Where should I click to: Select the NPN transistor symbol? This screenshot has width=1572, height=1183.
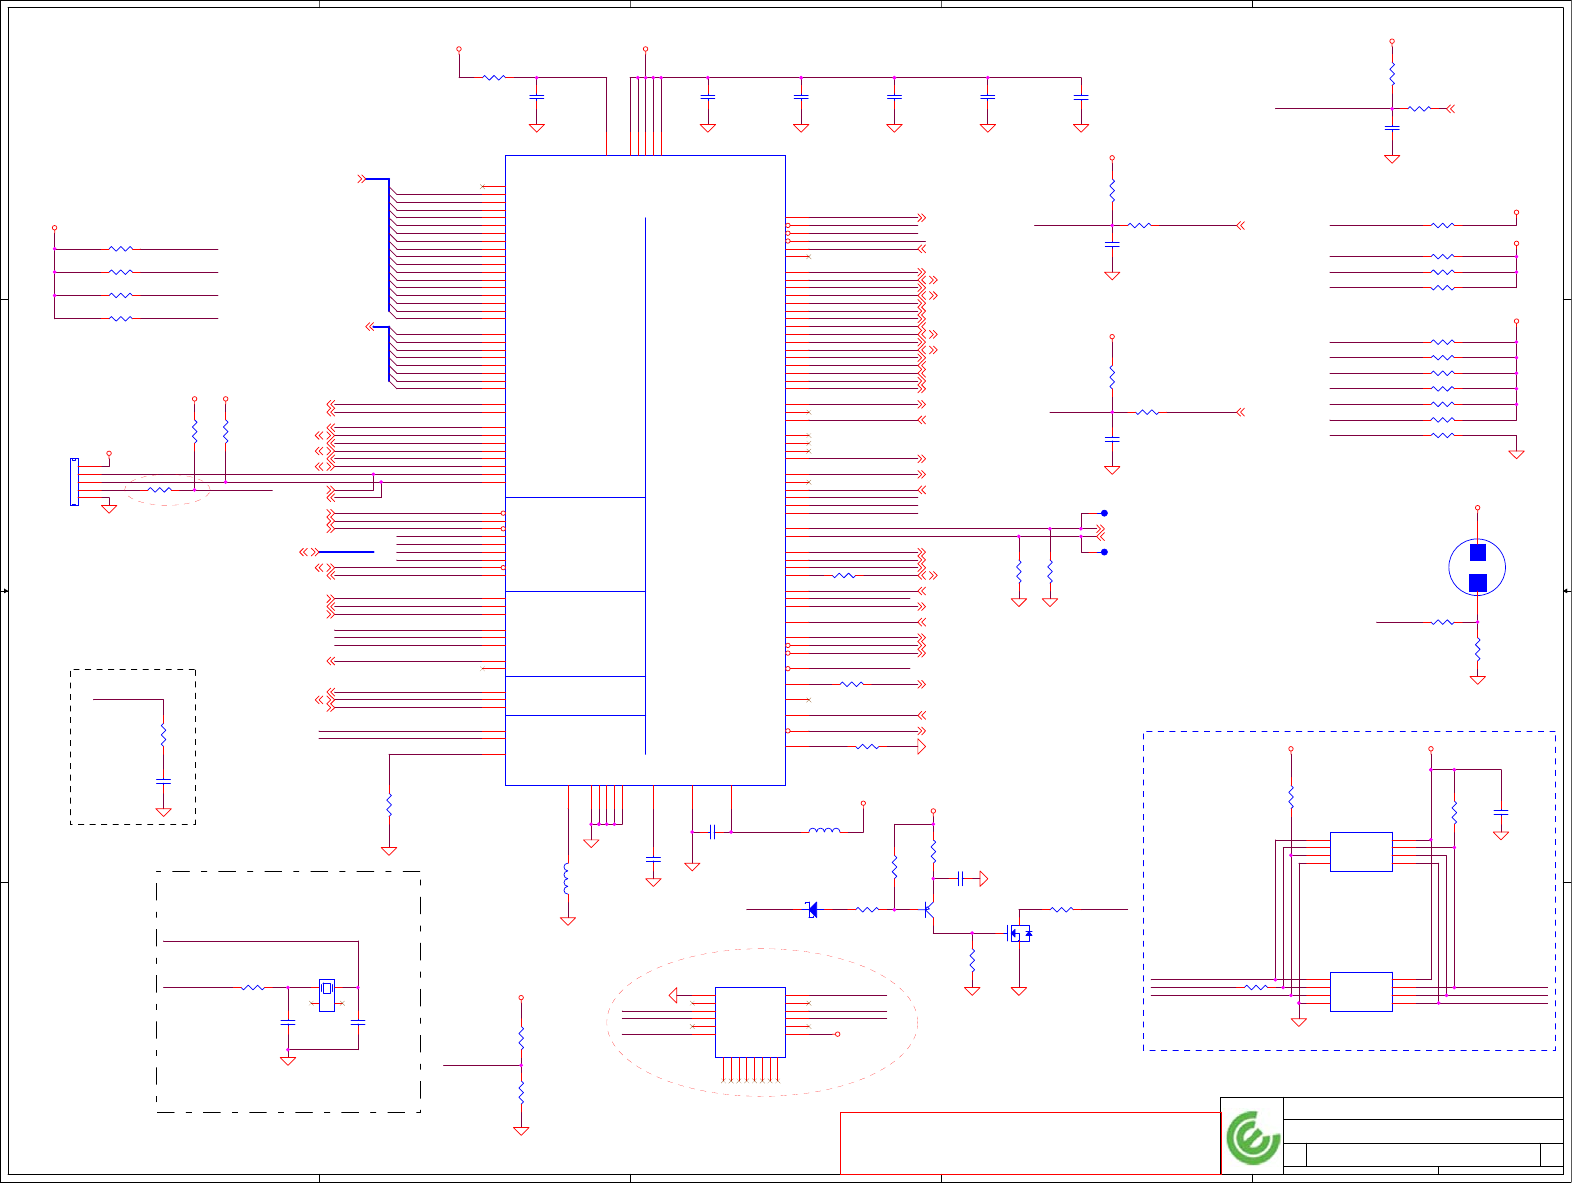coord(929,910)
